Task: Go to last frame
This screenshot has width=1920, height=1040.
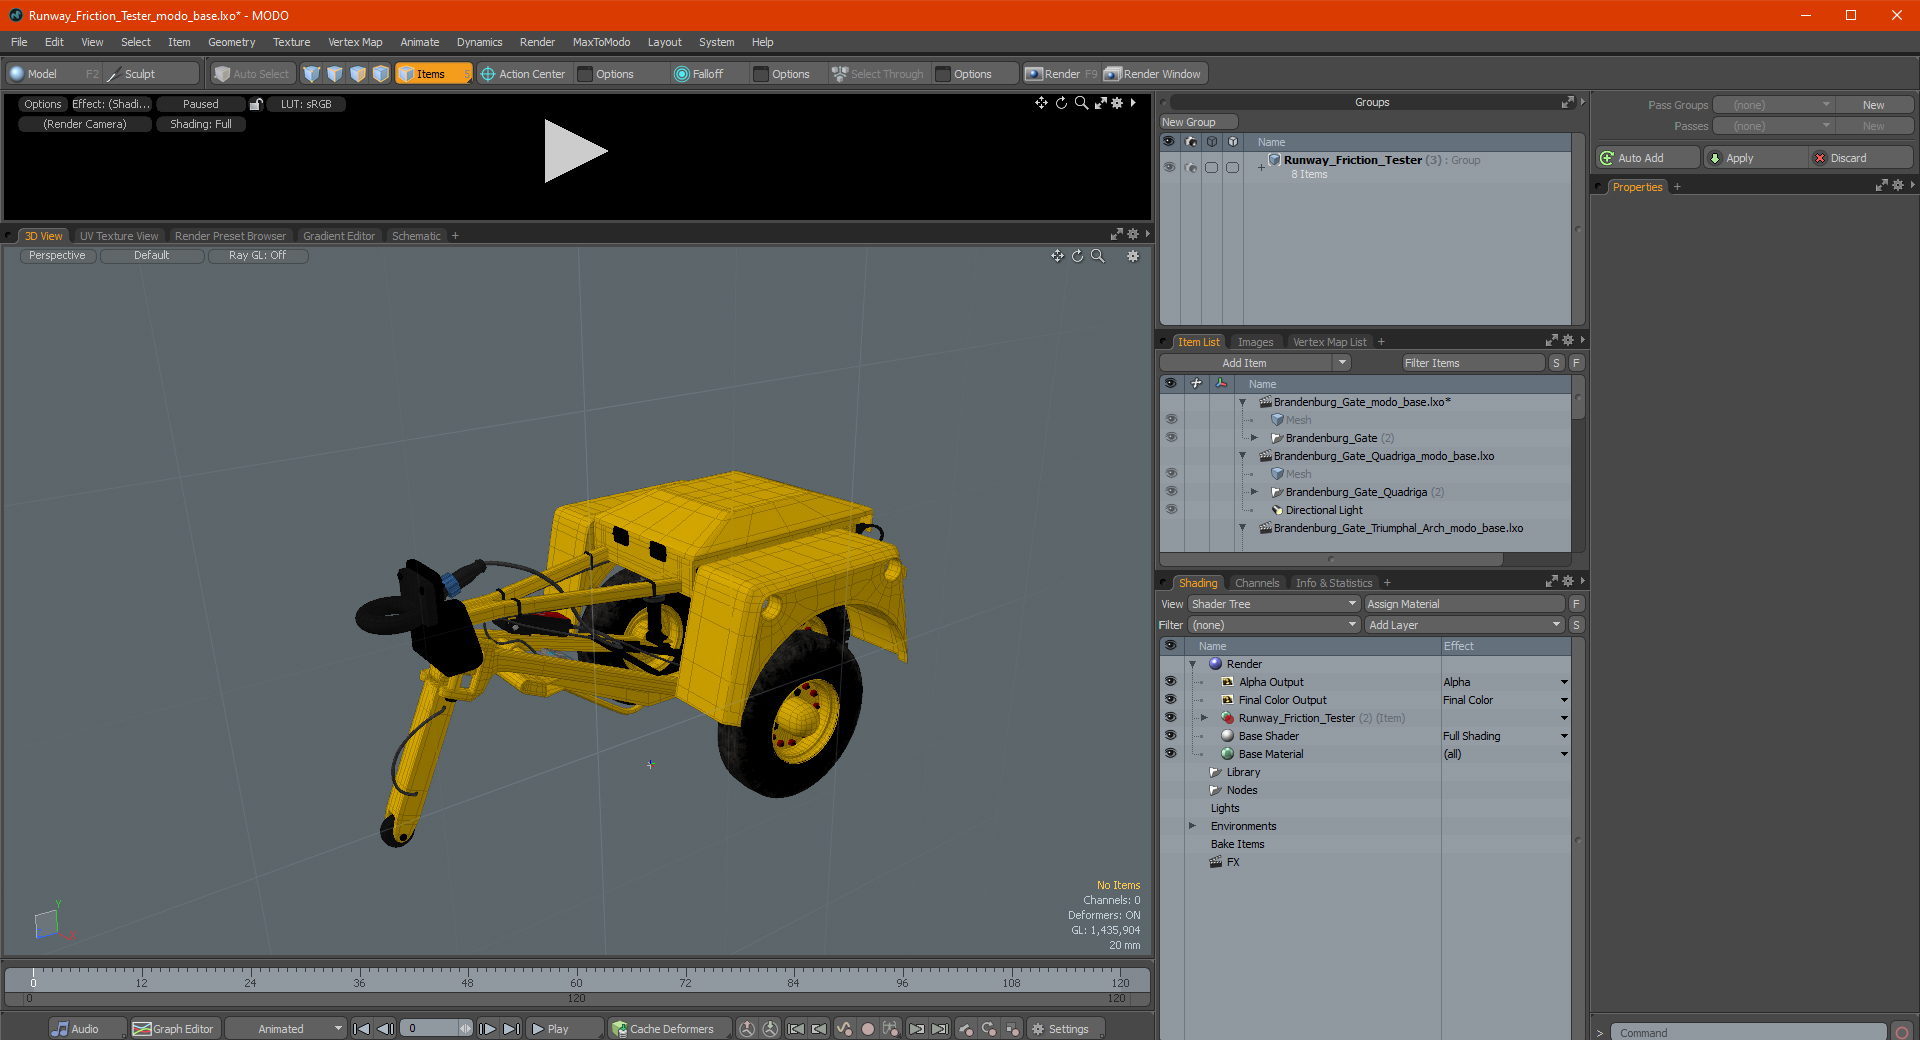Action: click(x=511, y=1028)
